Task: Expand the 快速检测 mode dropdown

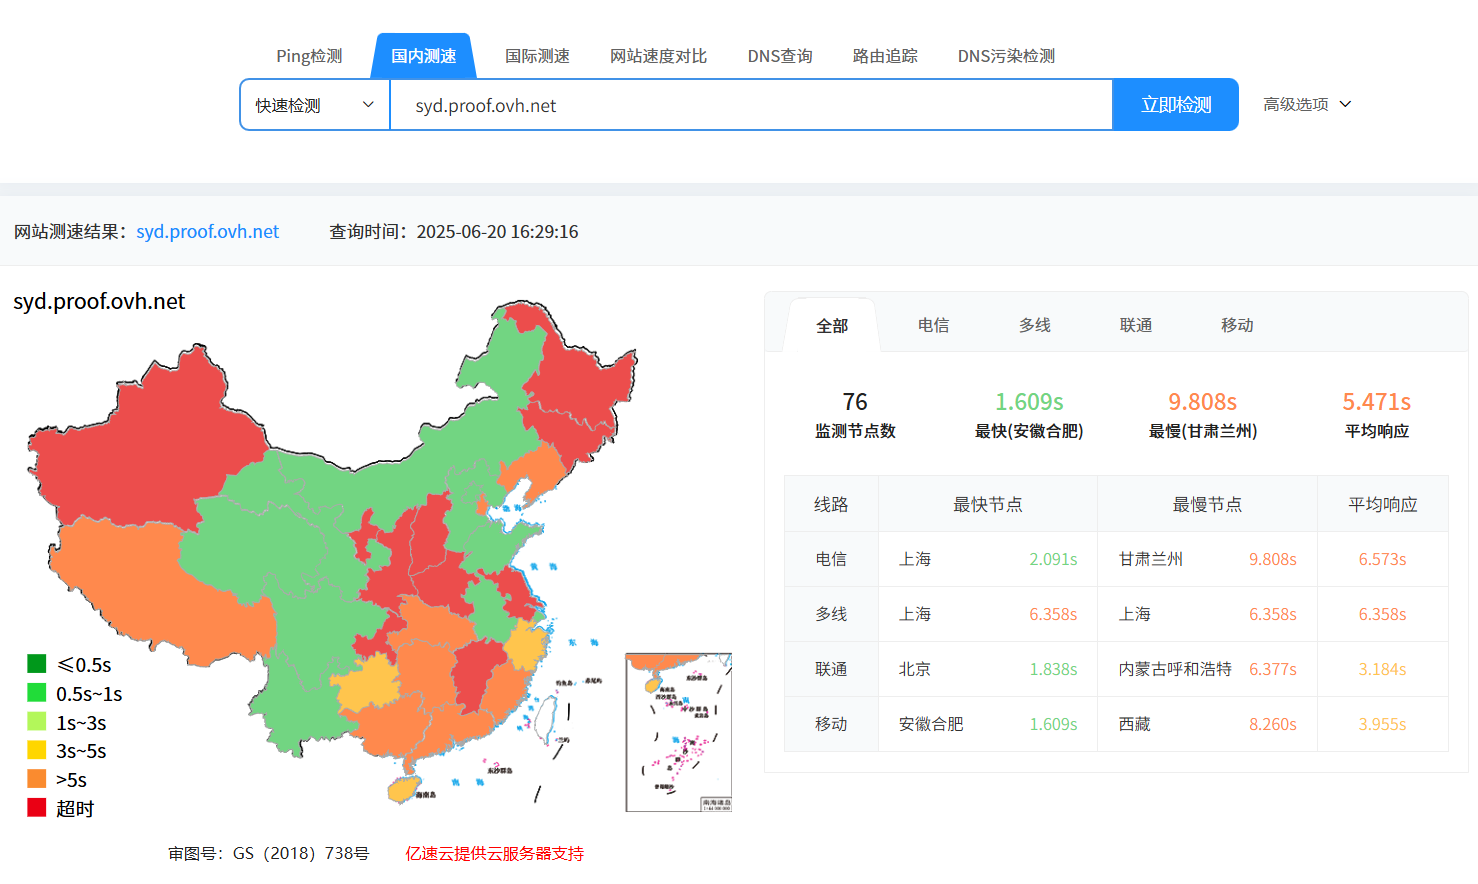Action: coord(315,105)
